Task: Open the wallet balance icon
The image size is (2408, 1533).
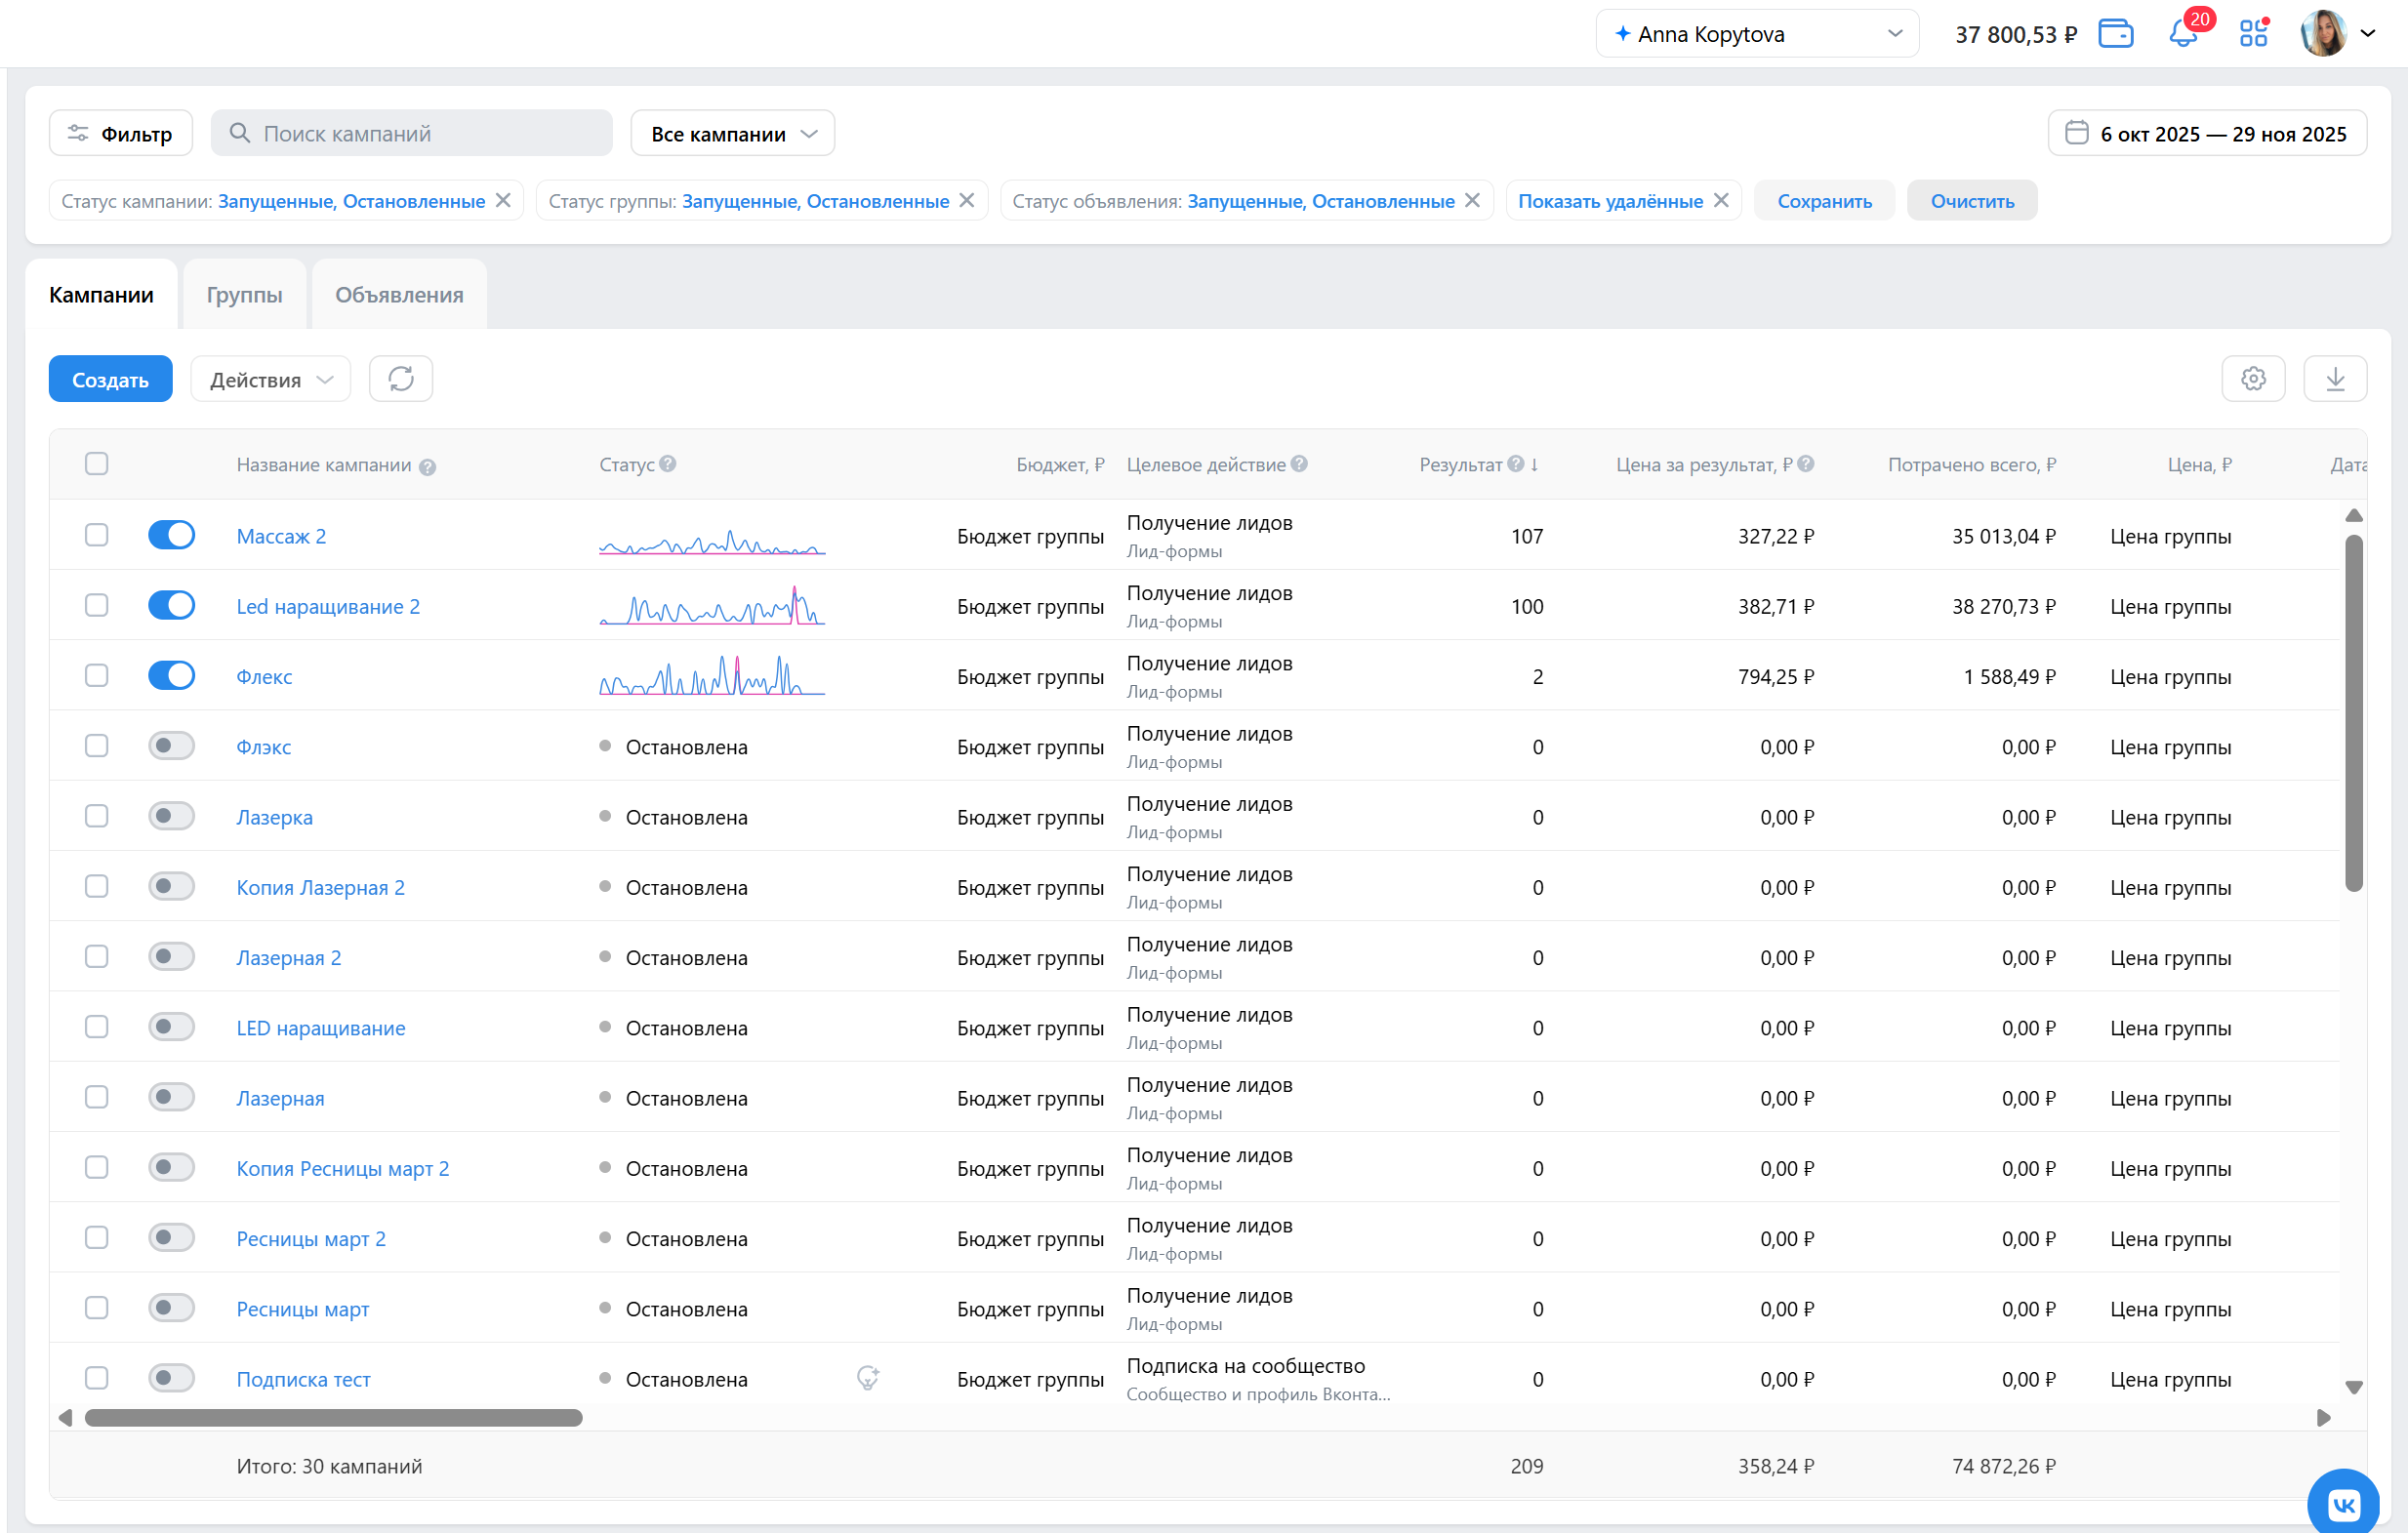Action: pyautogui.click(x=2115, y=34)
